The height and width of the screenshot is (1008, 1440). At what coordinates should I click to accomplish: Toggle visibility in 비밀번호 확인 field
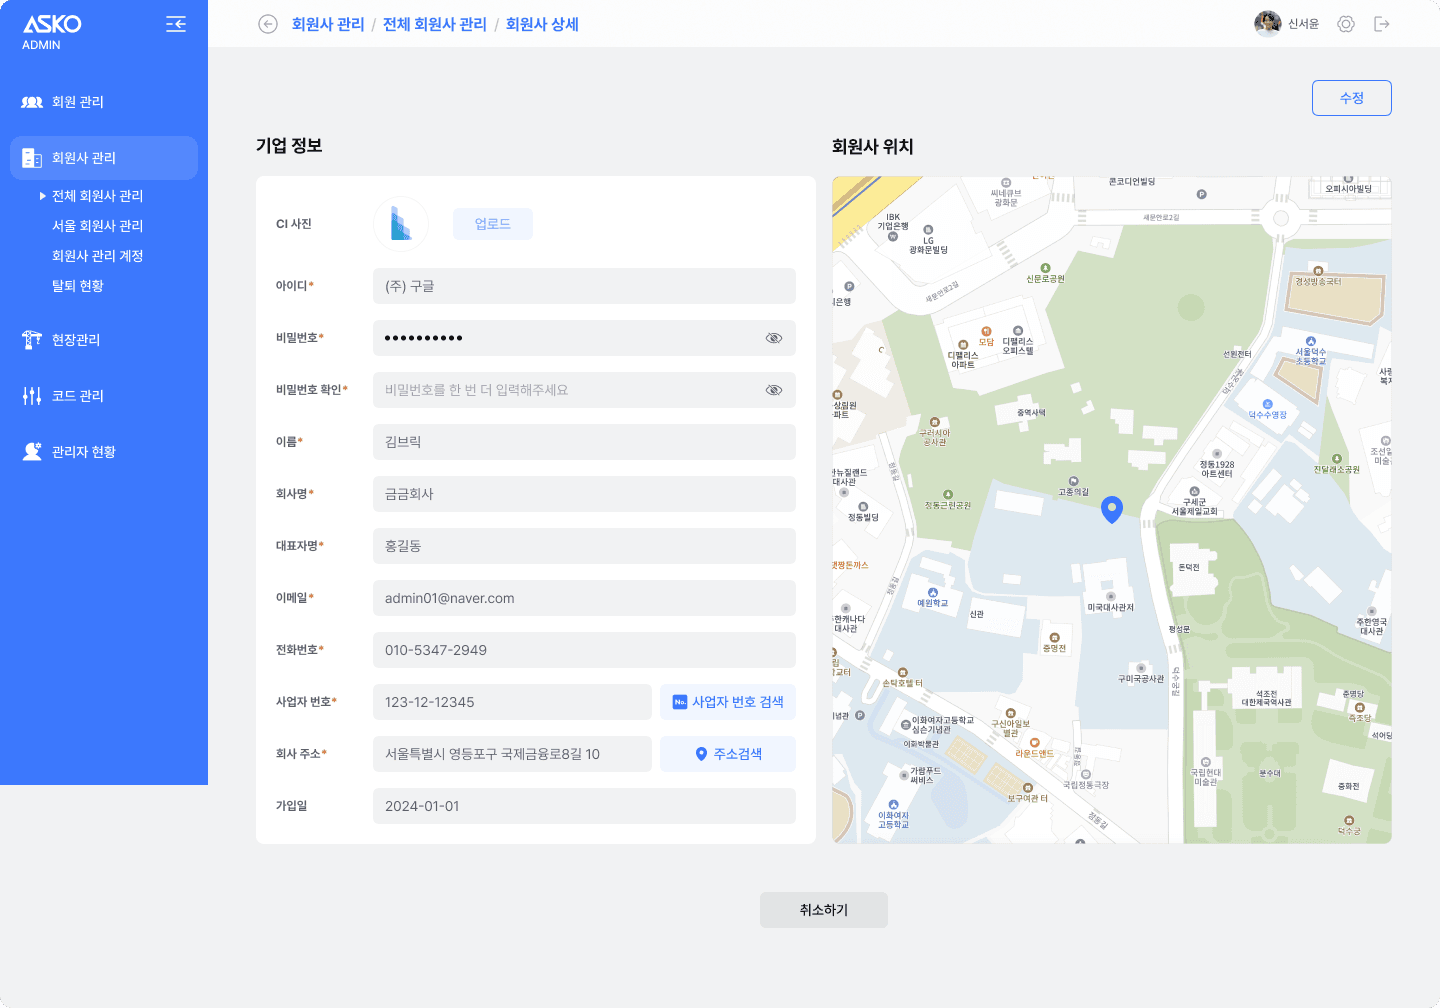click(774, 390)
